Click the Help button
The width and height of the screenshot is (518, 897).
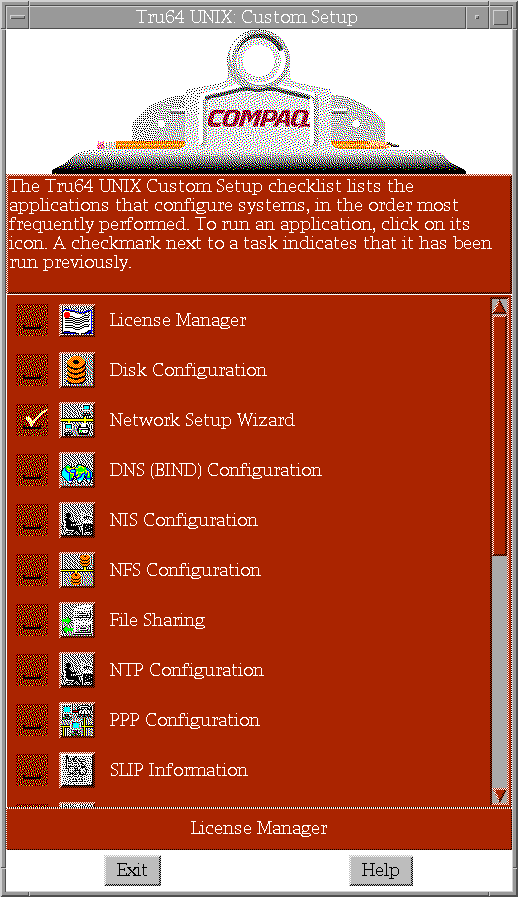point(381,870)
